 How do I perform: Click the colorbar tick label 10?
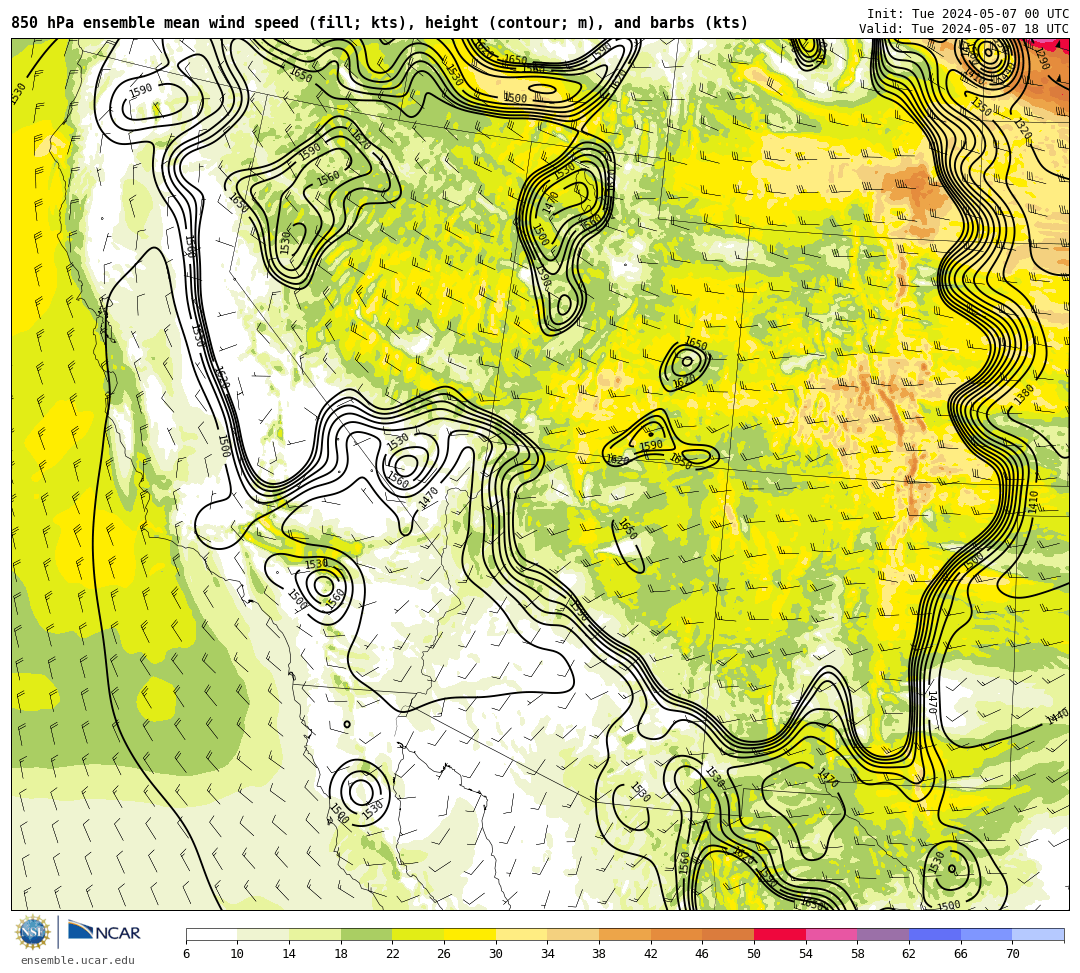[x=238, y=954]
